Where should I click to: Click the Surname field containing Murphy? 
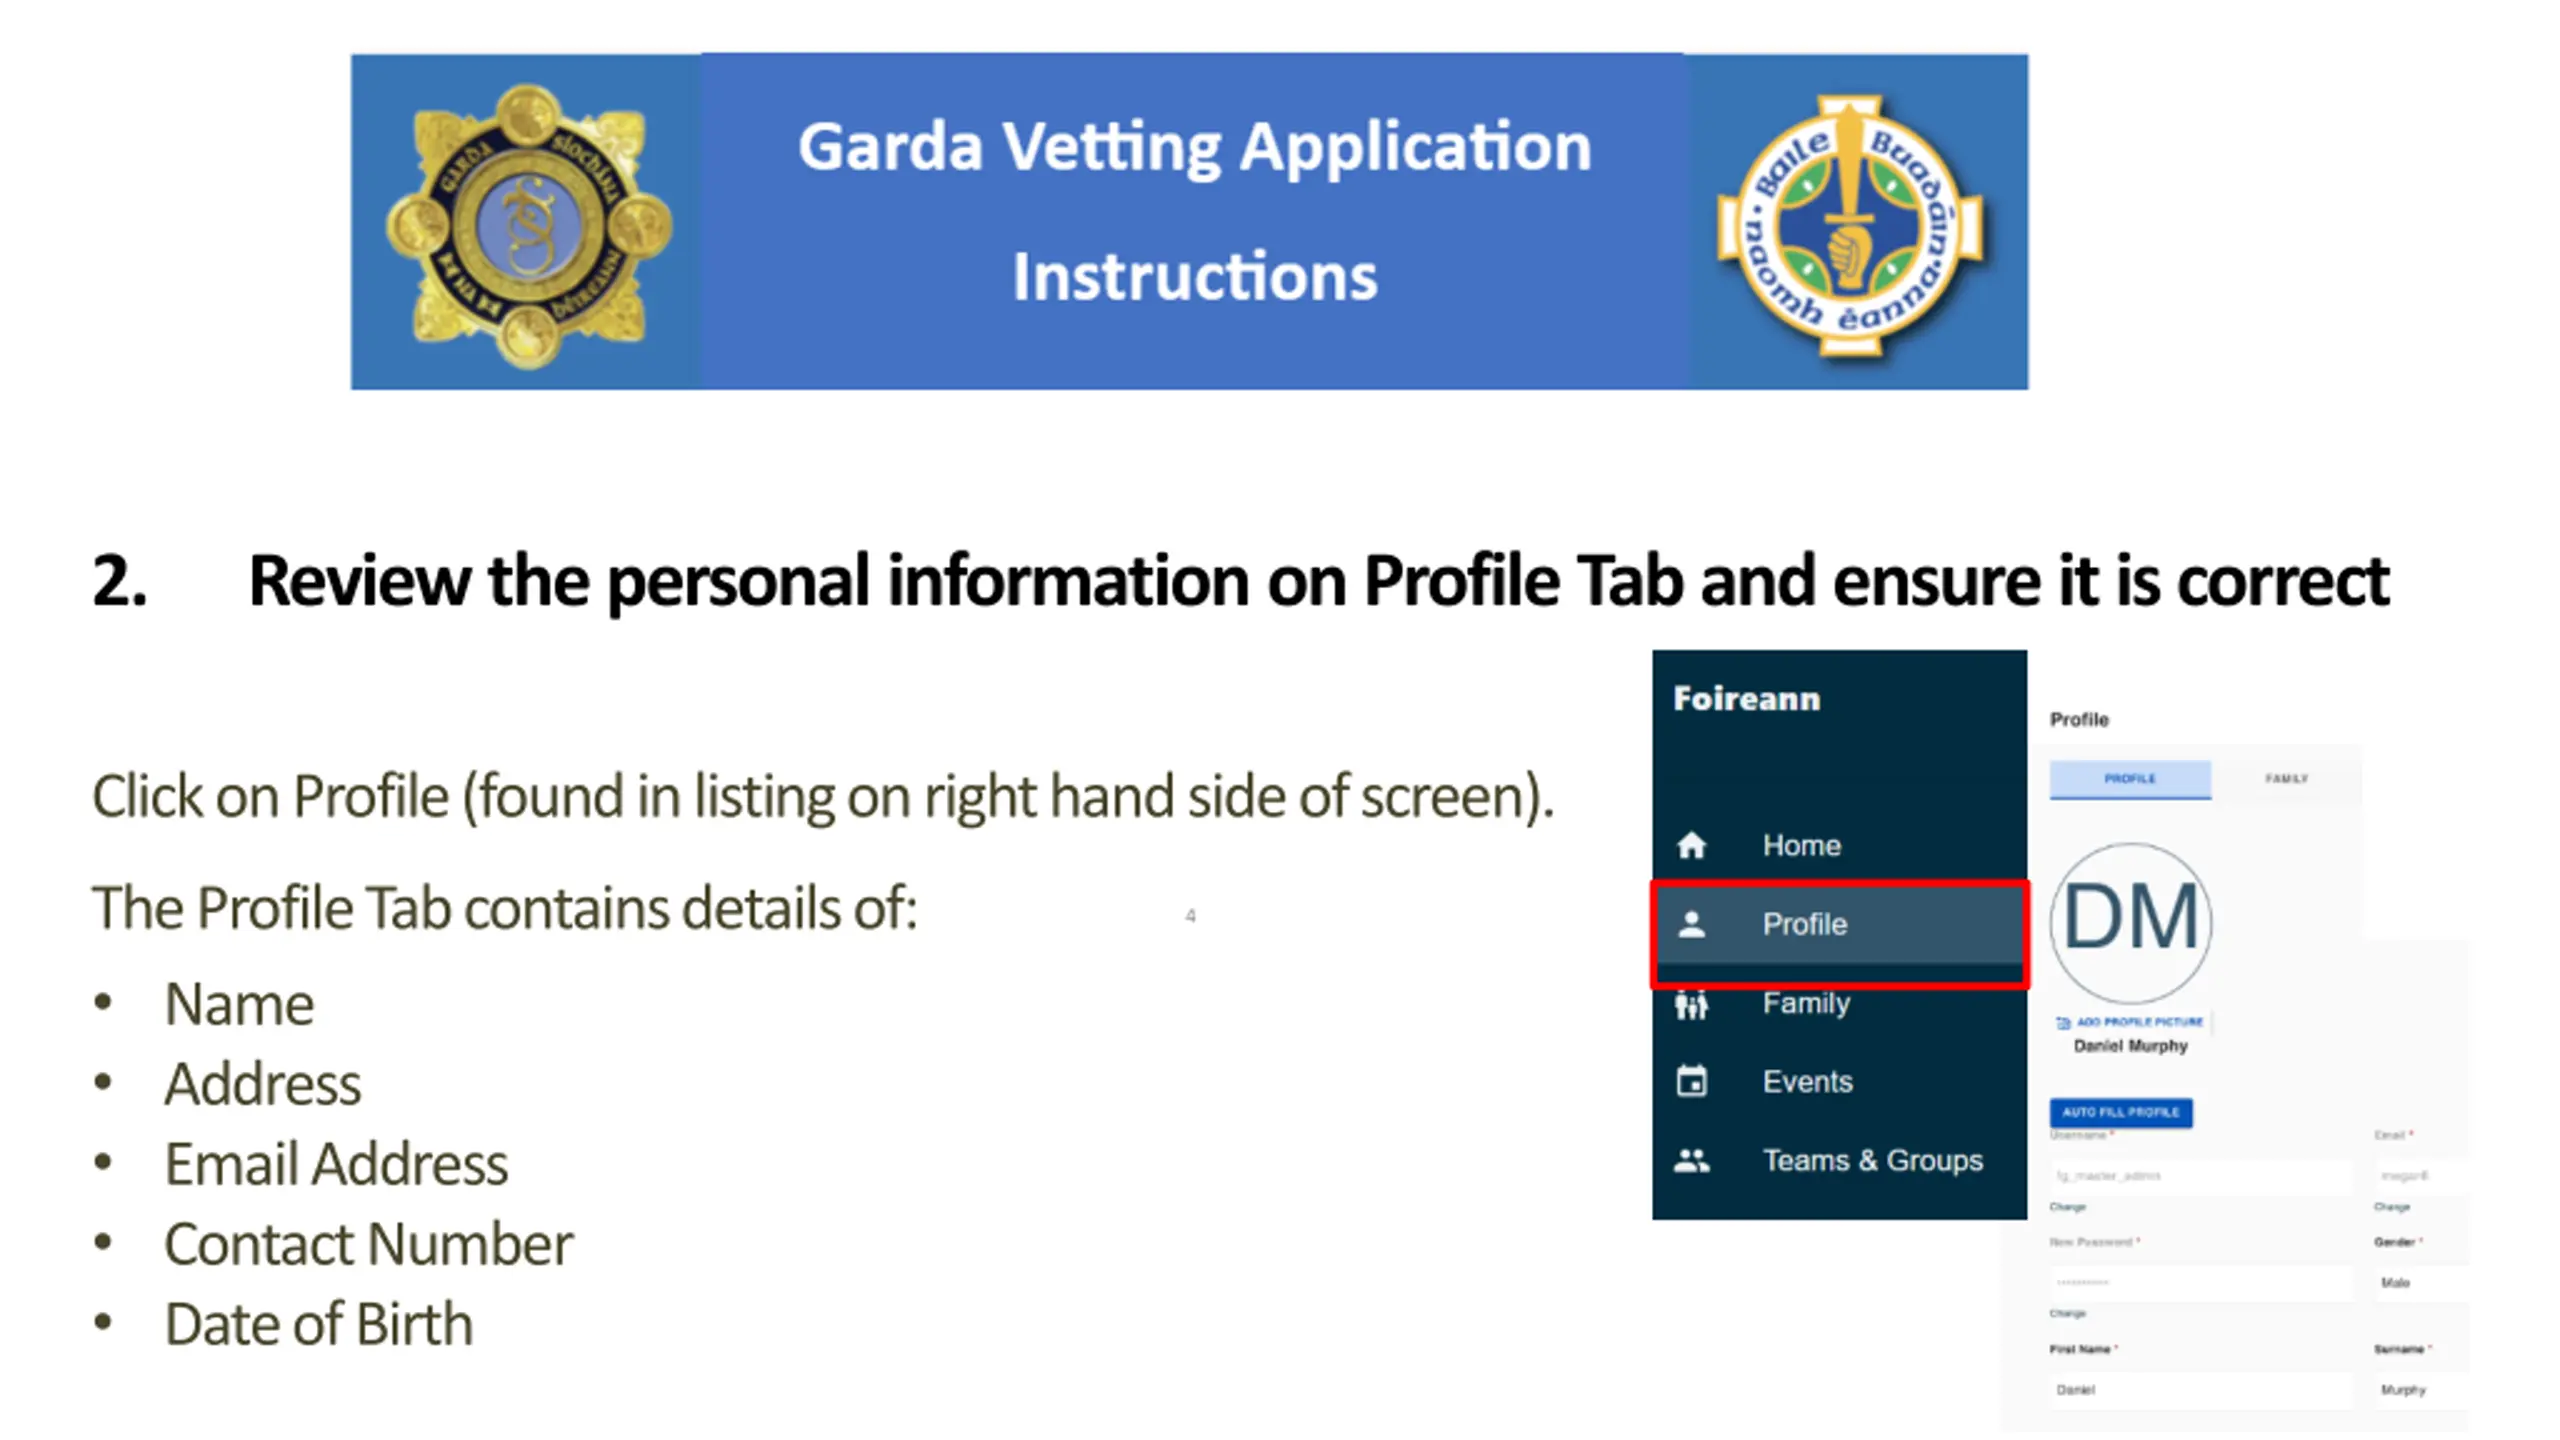[2420, 1390]
